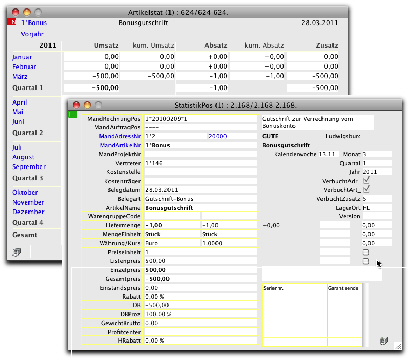
Task: Click the Gutschrift zur Verrechnung description box
Action: [317, 122]
